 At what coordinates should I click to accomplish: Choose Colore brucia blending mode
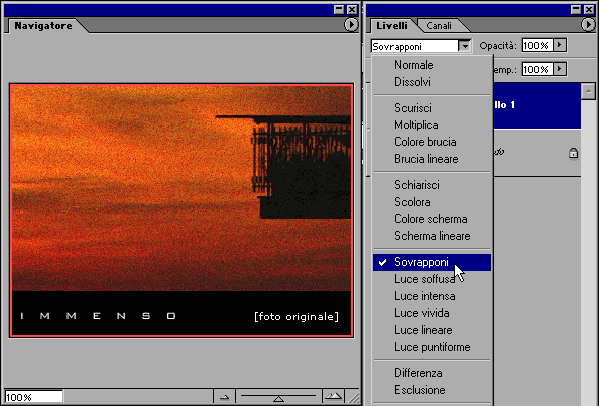pyautogui.click(x=432, y=142)
